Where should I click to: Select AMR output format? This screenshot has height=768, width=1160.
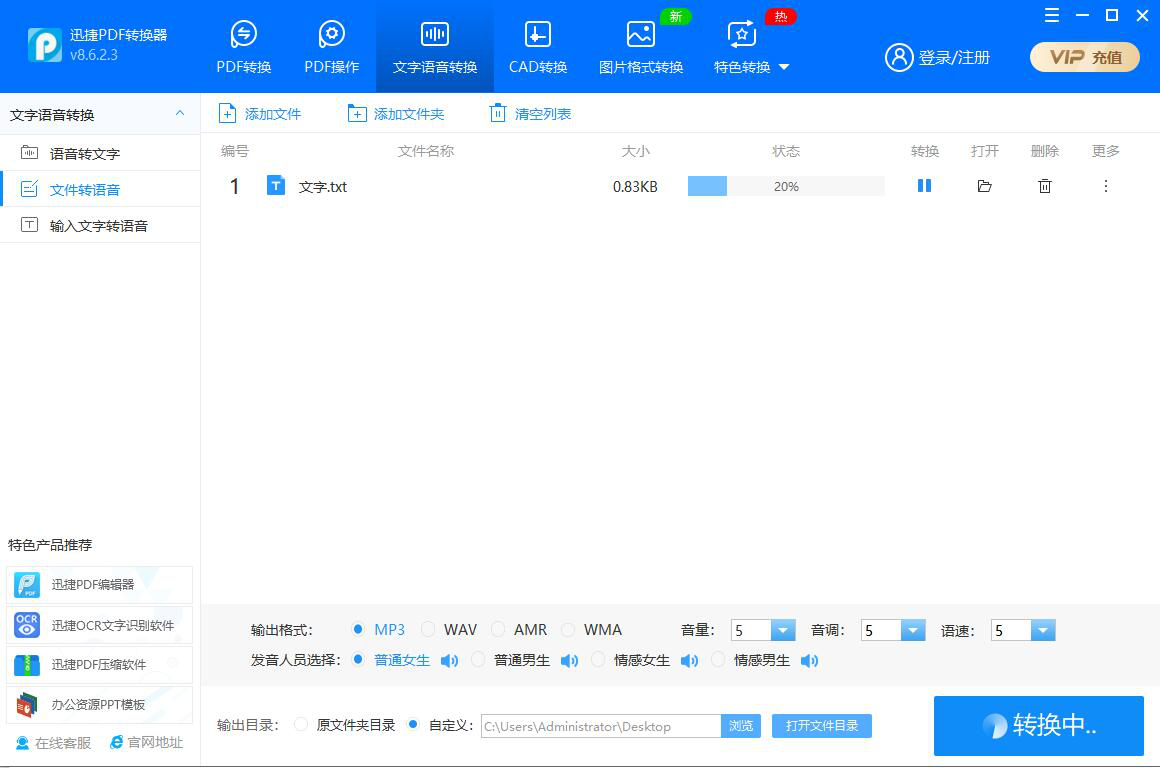(498, 630)
